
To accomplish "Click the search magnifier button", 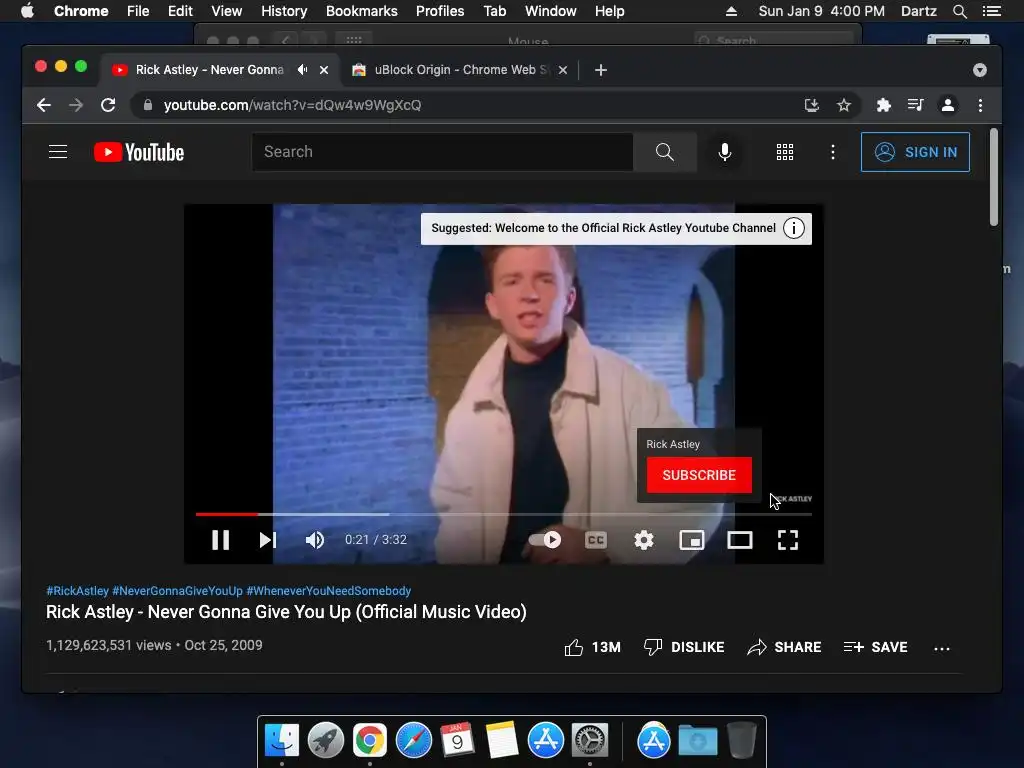I will pos(665,152).
